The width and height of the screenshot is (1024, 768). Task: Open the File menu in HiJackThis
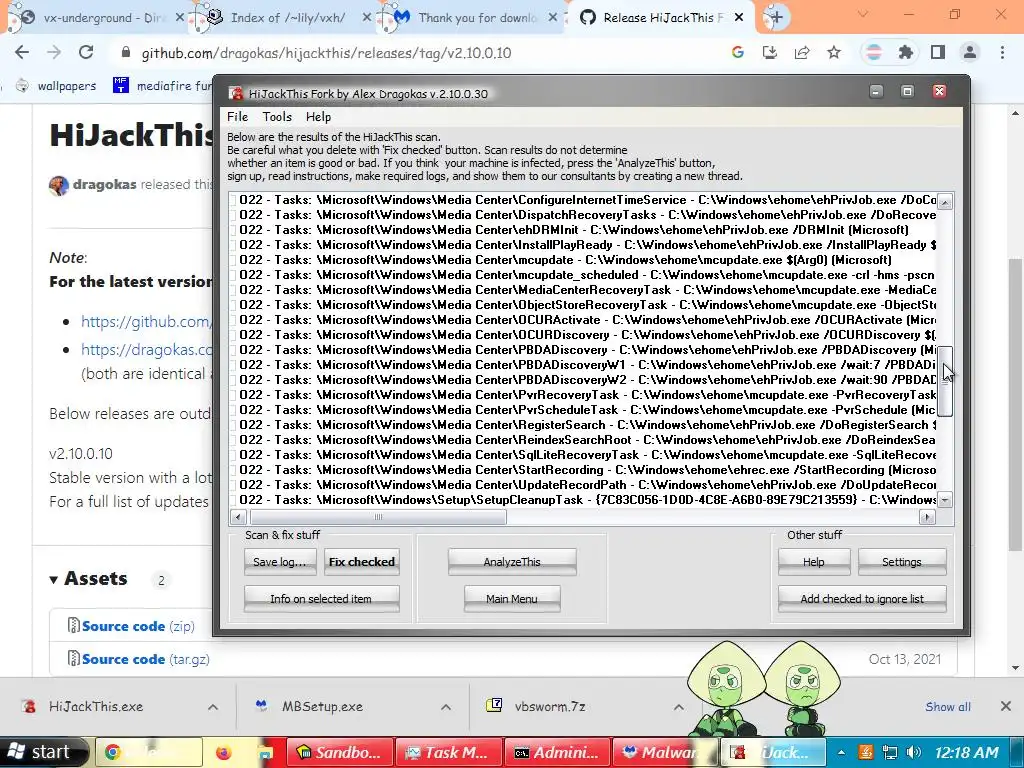238,117
